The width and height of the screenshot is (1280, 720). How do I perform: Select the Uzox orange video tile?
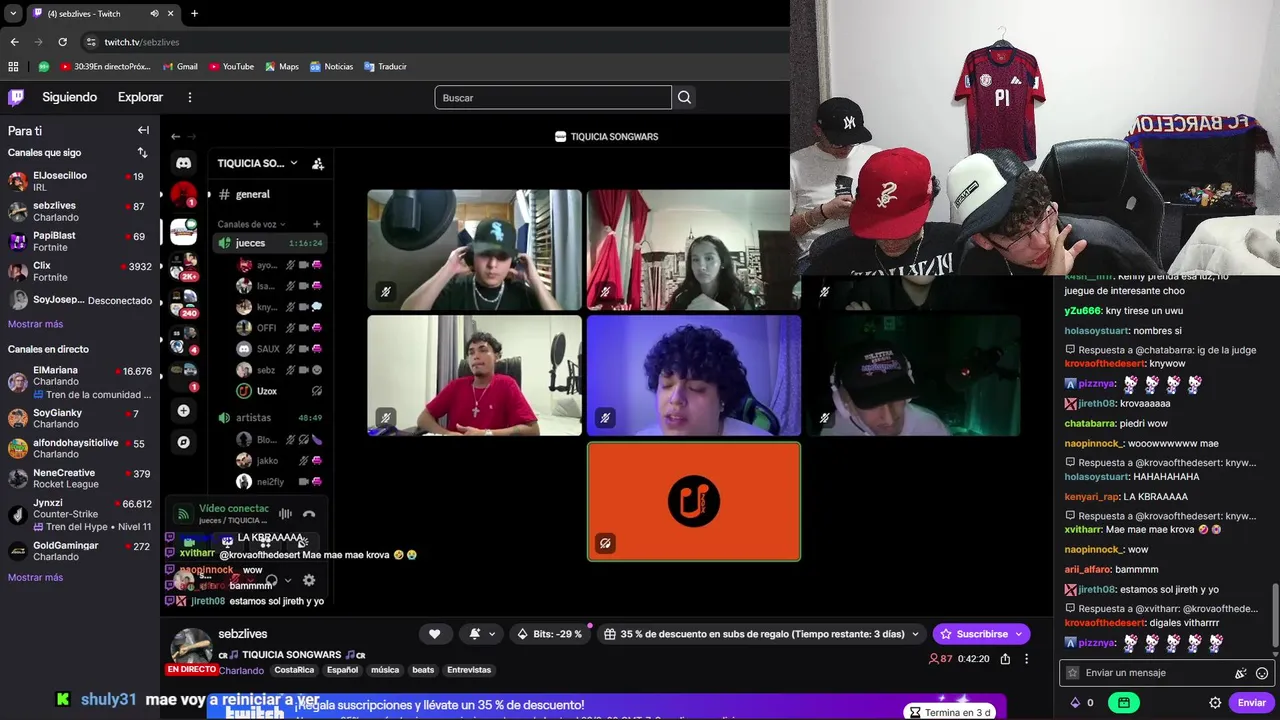(x=694, y=501)
